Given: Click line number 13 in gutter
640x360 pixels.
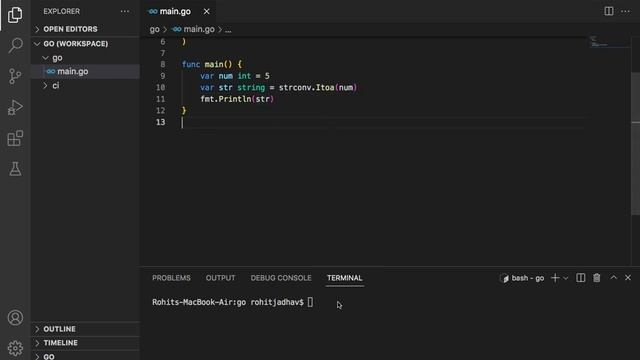Looking at the screenshot, I should click(161, 122).
